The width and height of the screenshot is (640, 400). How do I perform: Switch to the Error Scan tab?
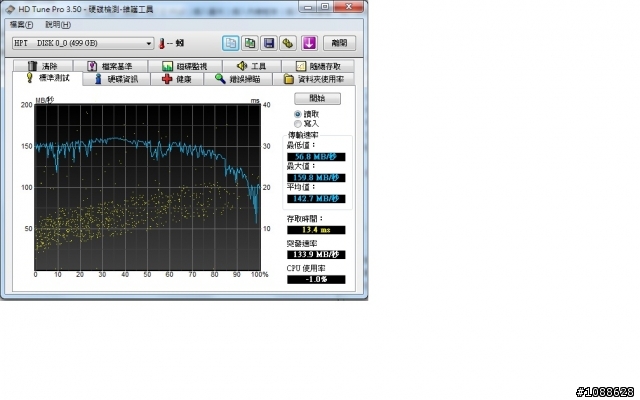pos(238,79)
